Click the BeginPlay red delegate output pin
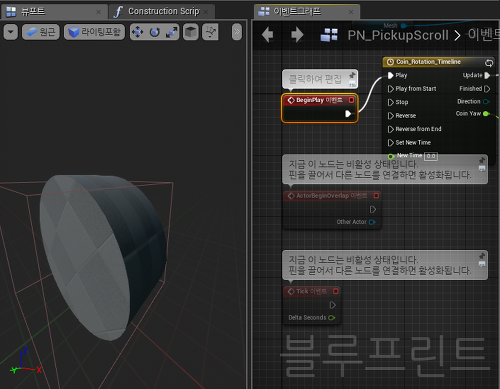The height and width of the screenshot is (389, 500). click(351, 100)
